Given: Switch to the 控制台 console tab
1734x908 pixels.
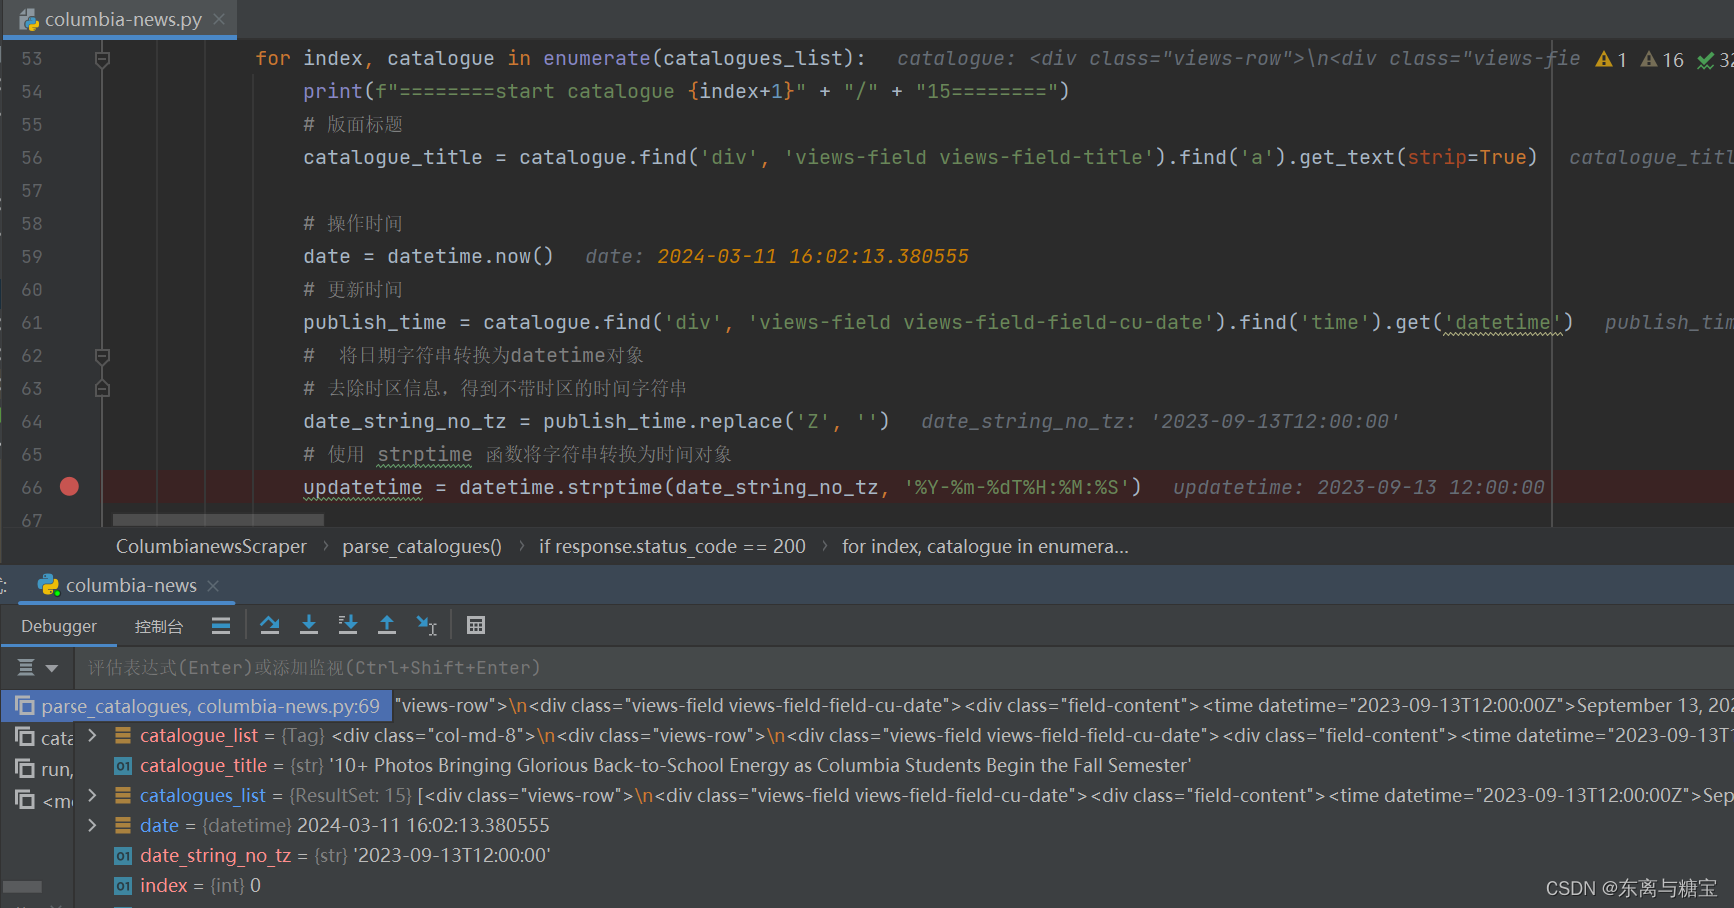Looking at the screenshot, I should pyautogui.click(x=159, y=626).
